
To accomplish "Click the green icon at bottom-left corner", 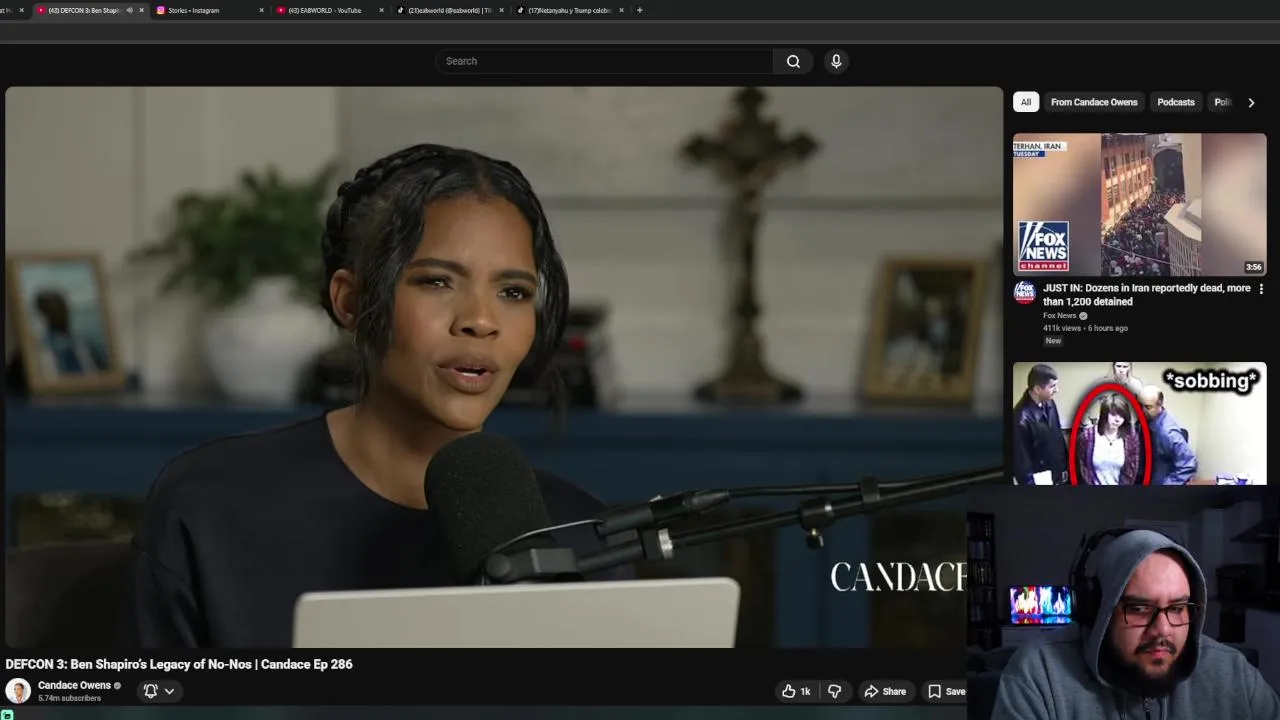I will tap(6, 714).
